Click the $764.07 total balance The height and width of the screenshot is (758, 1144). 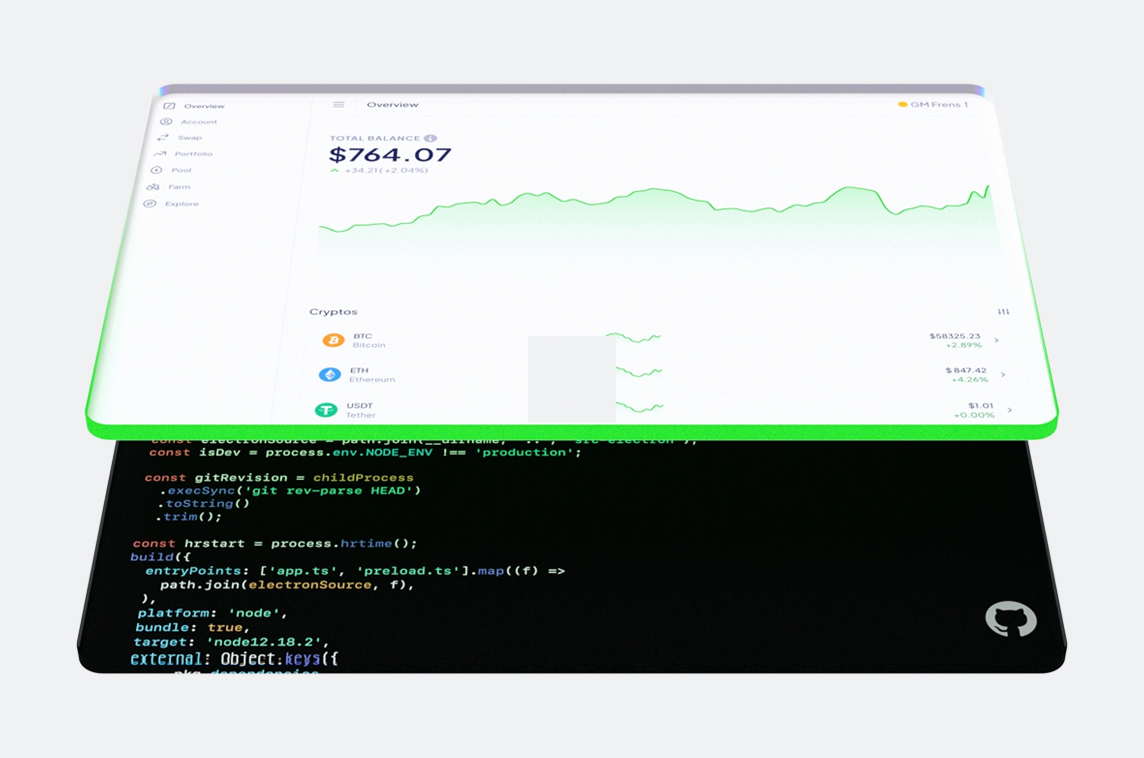click(390, 155)
